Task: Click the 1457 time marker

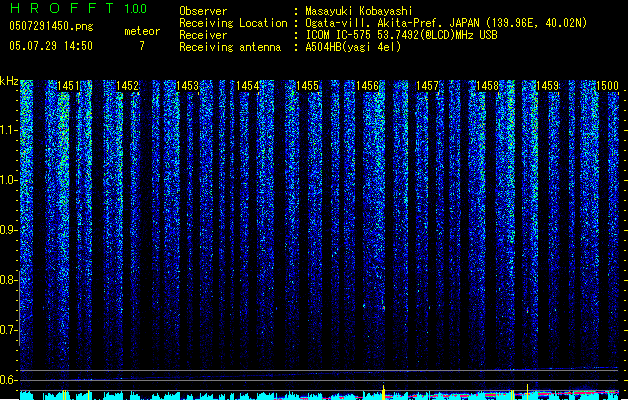Action: tap(427, 86)
